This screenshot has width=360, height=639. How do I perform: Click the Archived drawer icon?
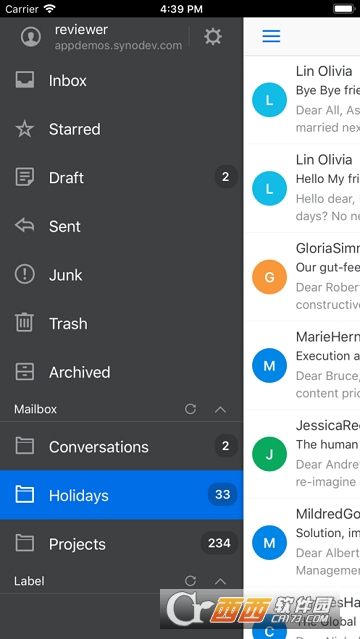coord(25,372)
